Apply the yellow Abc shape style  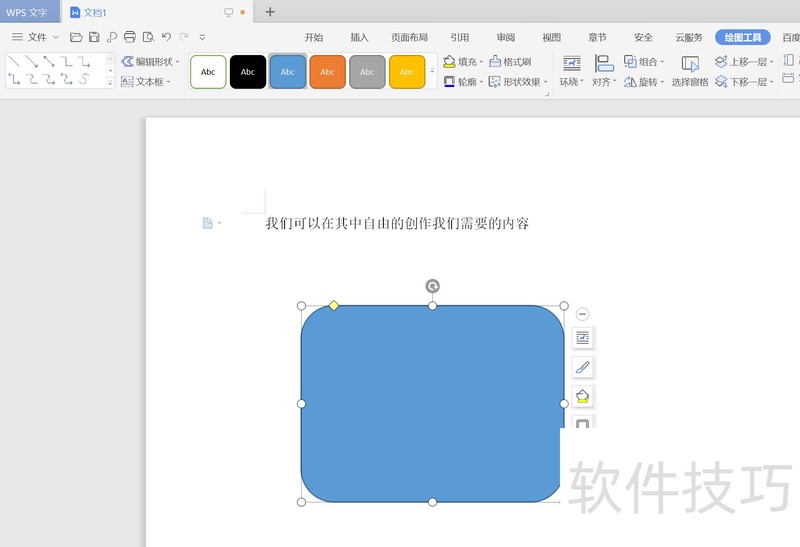click(407, 72)
